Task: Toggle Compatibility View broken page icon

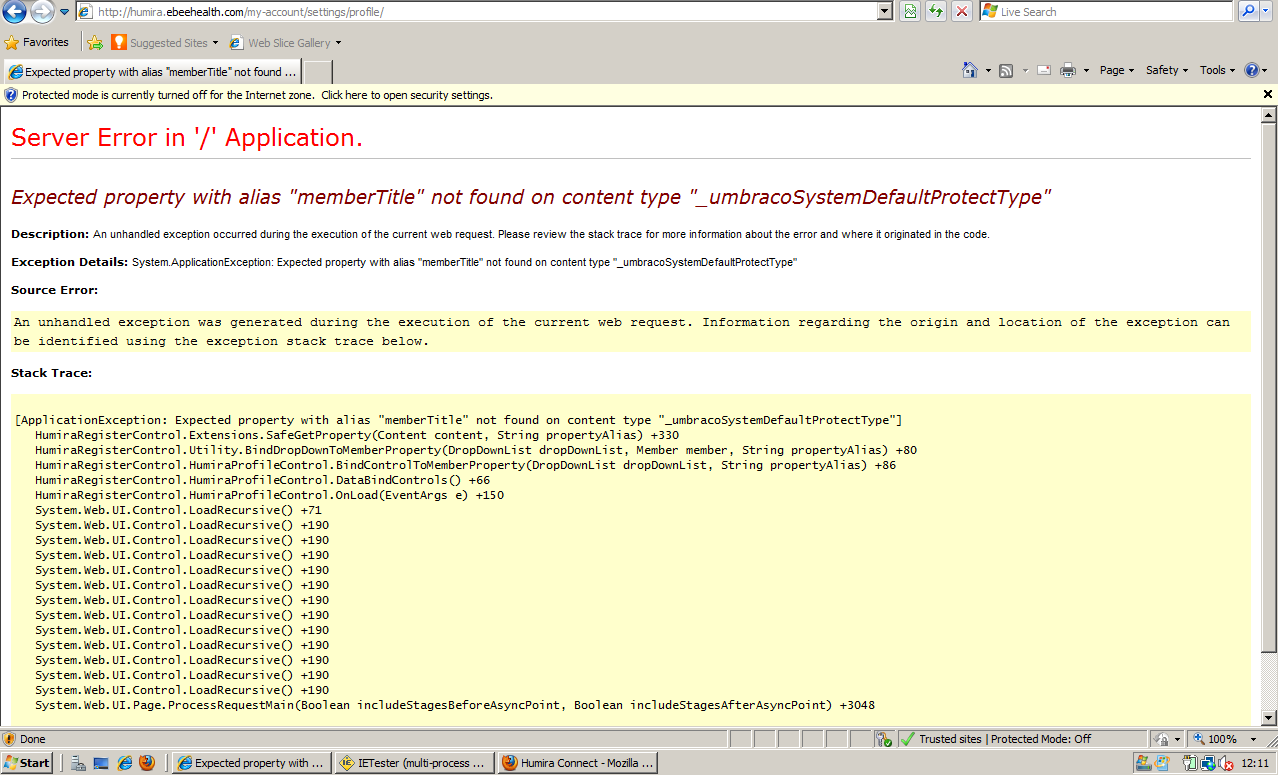Action: point(911,12)
